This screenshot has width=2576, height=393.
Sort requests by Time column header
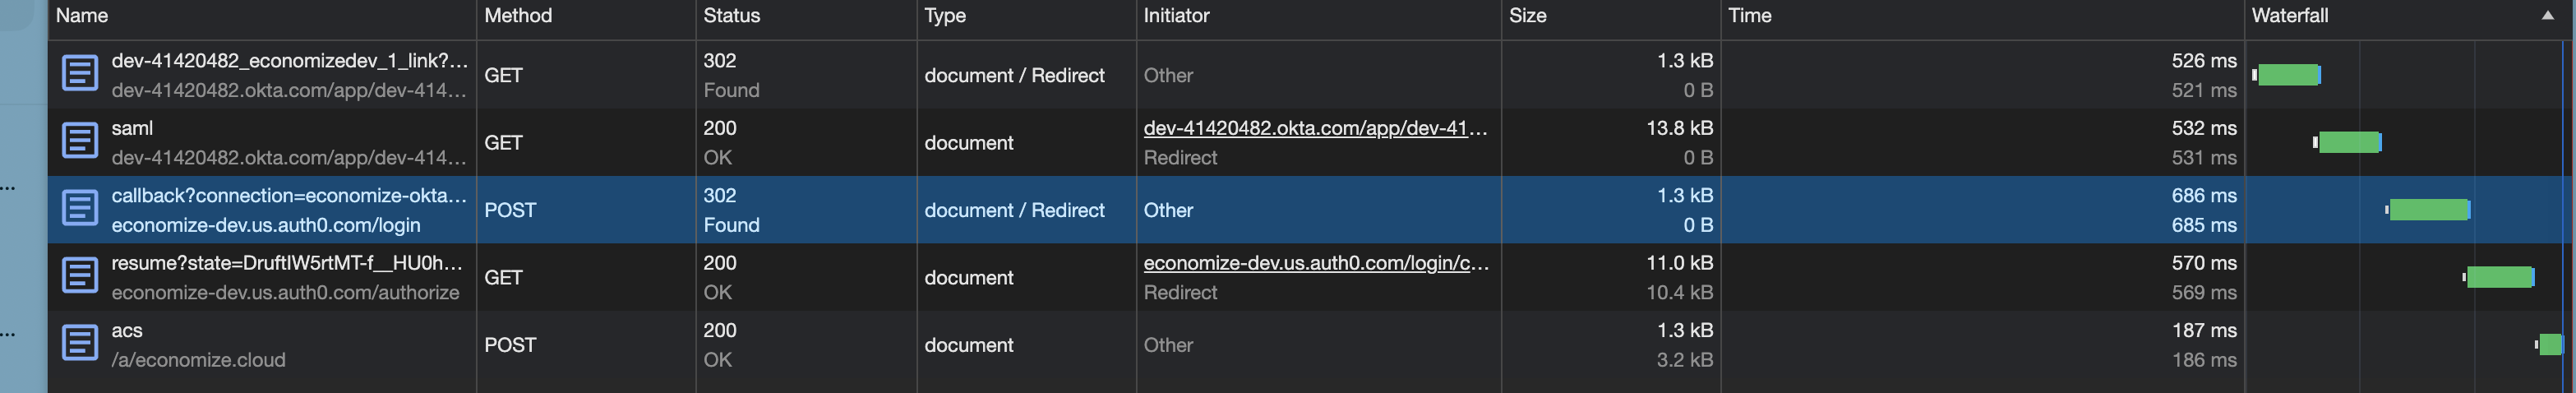click(1749, 16)
